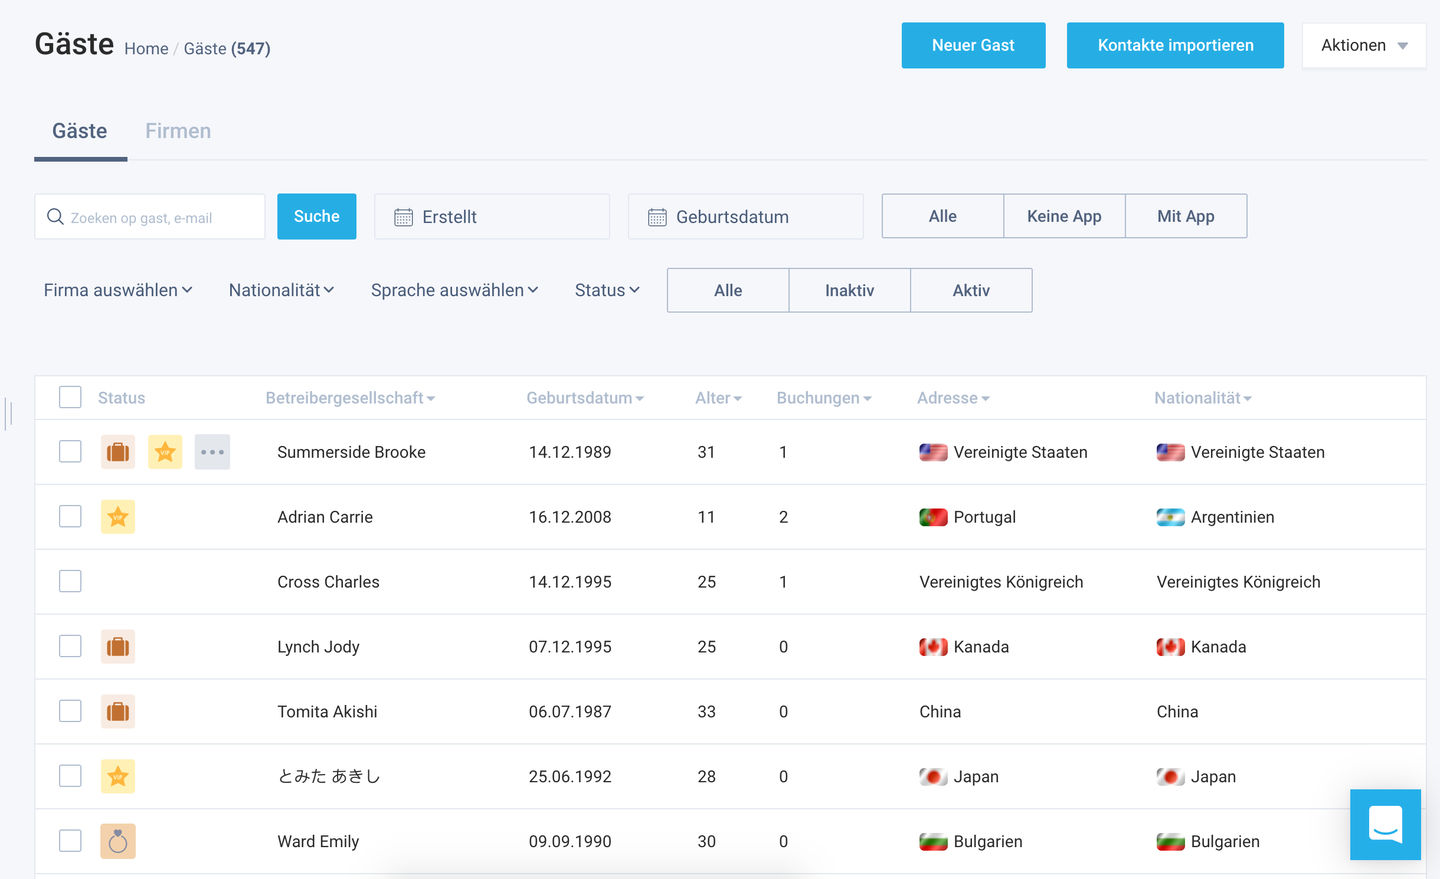
Task: Click the Japan flag in the Adresse column
Action: (933, 777)
